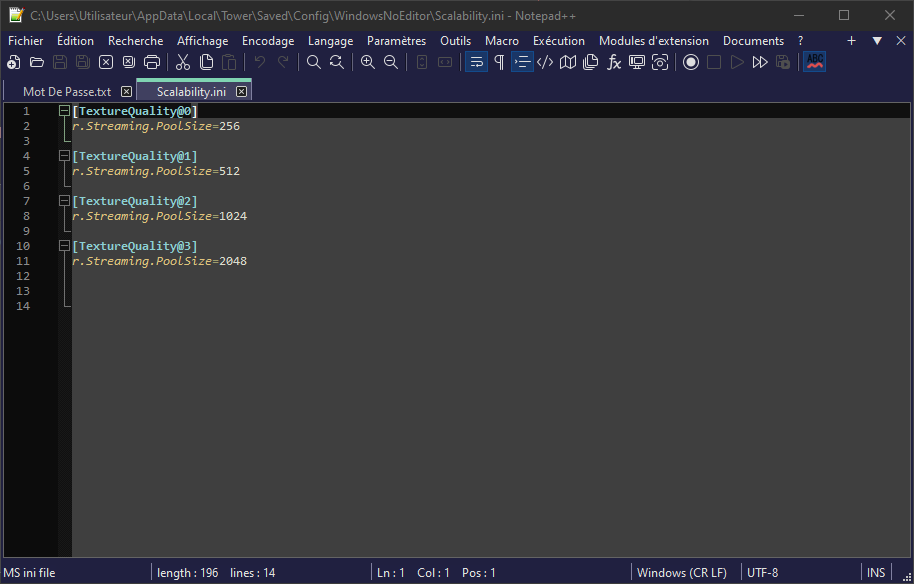Open the Fichier menu
The image size is (914, 584).
click(26, 41)
